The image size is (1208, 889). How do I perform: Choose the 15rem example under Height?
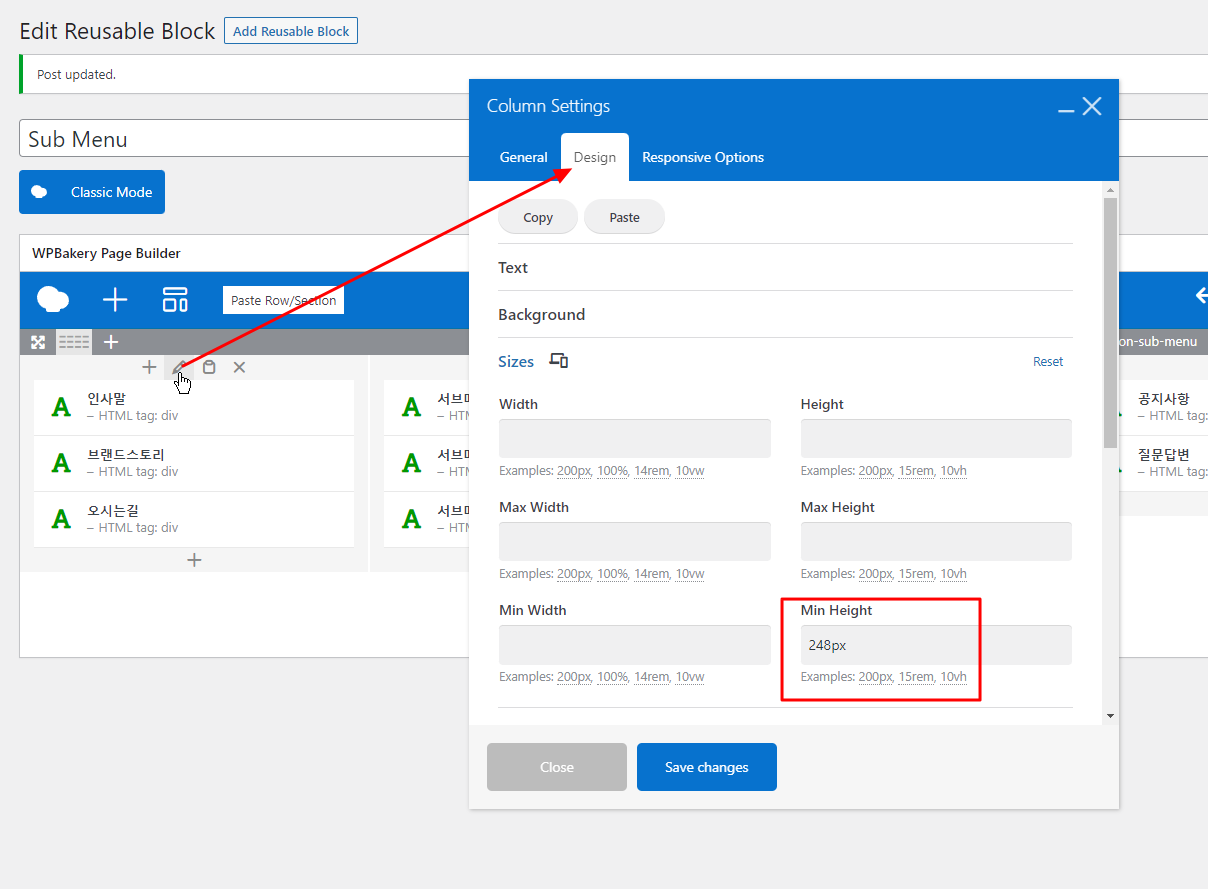[915, 471]
